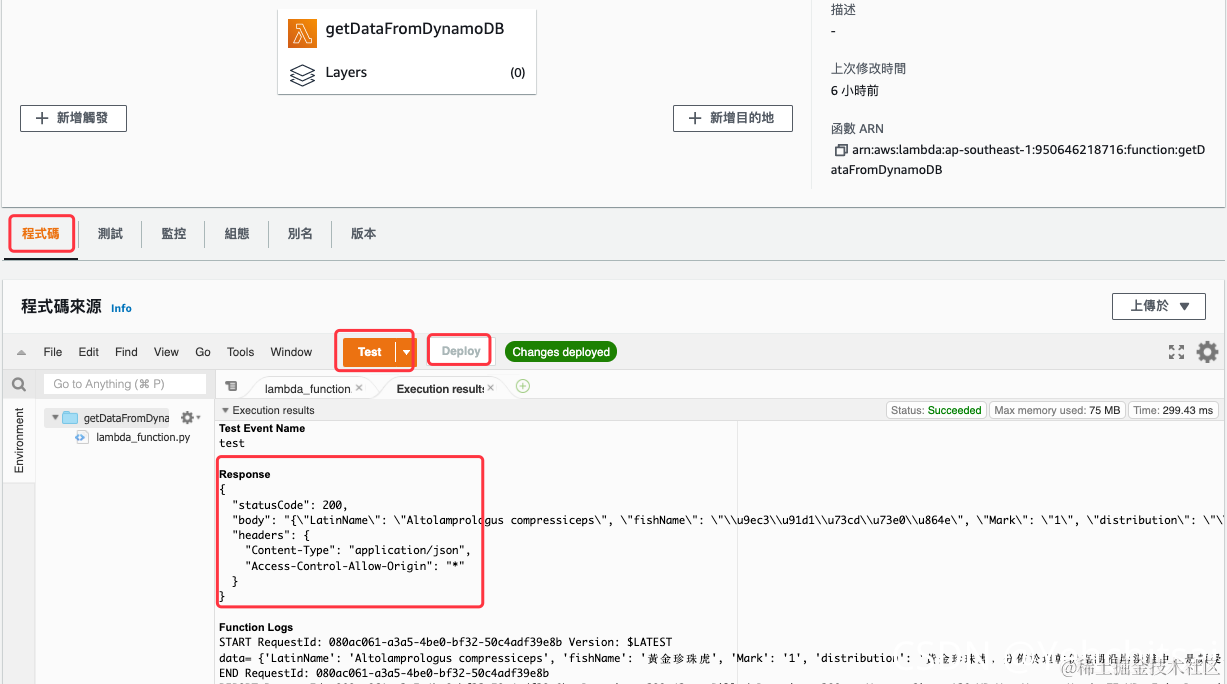This screenshot has width=1227, height=684.
Task: Open the File menu
Action: [53, 352]
